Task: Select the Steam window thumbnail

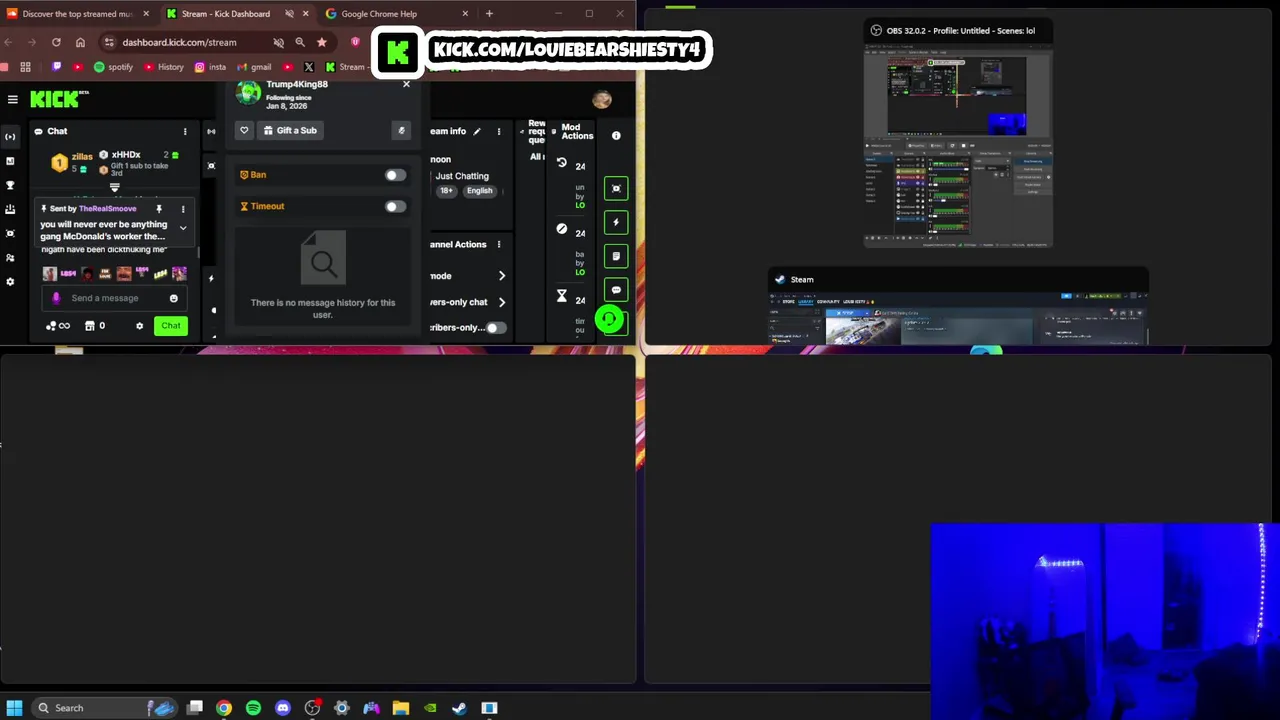Action: pyautogui.click(x=958, y=306)
